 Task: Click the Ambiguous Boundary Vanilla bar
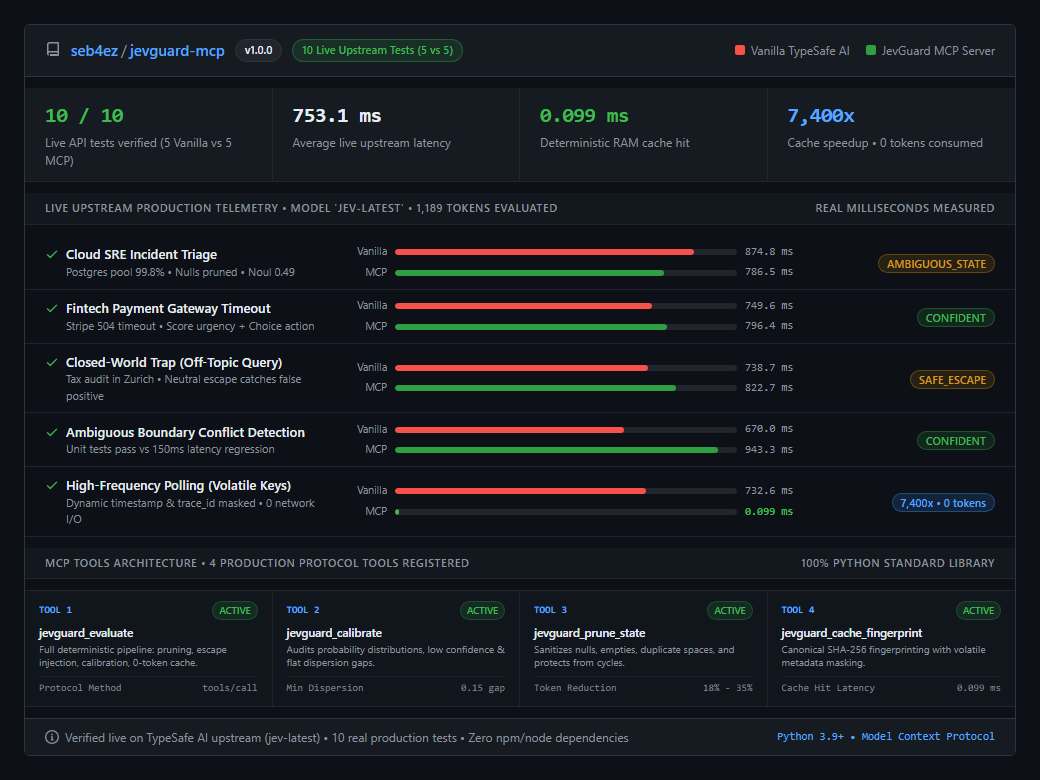click(566, 429)
